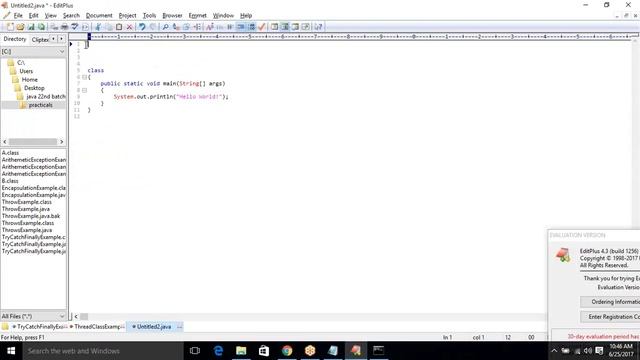Click the Spell check toolbar icon
This screenshot has height=360, width=640.
pos(75,27)
